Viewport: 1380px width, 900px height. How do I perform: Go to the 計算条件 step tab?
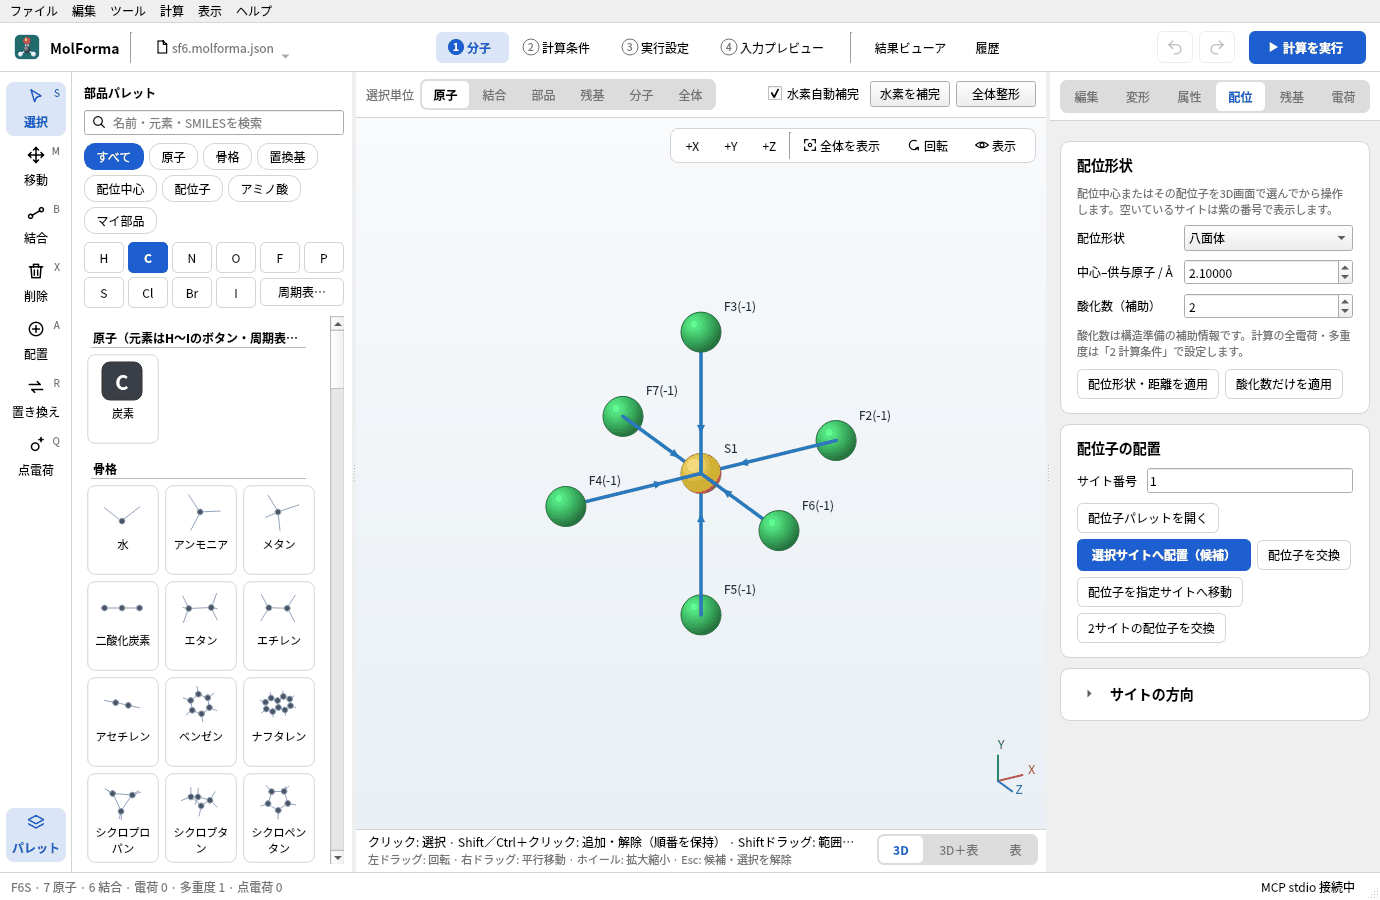coord(557,47)
